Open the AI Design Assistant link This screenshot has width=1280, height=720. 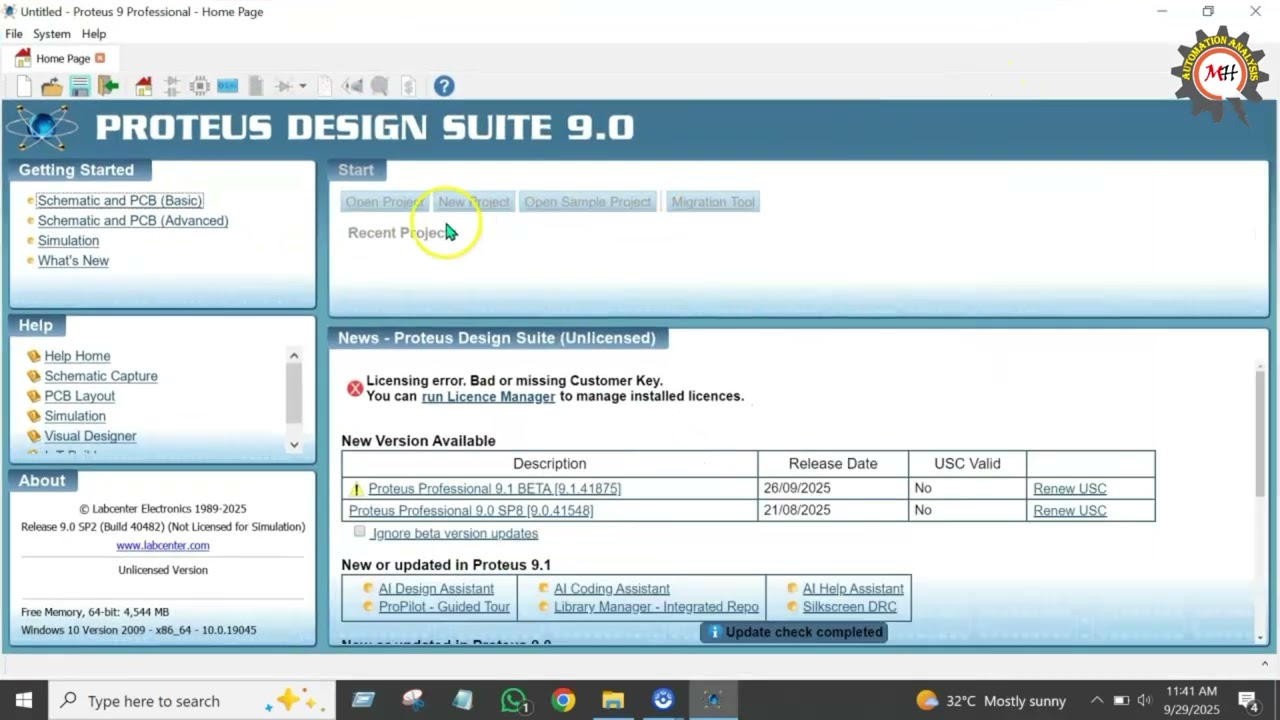pyautogui.click(x=436, y=589)
